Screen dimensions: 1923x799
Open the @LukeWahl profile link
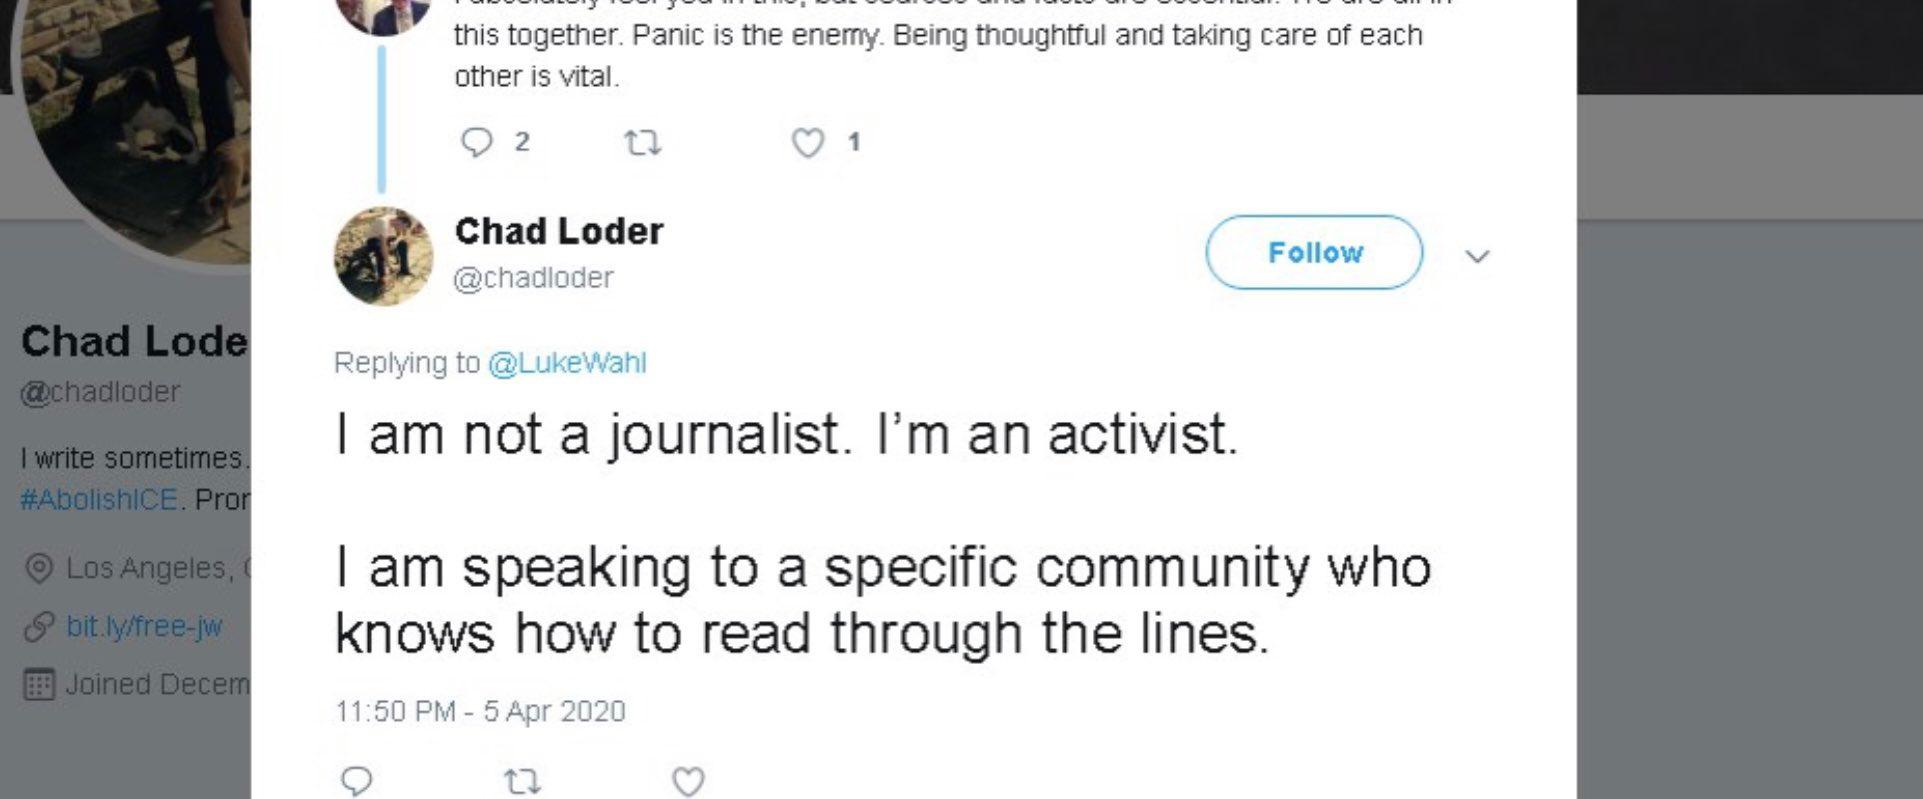coord(567,363)
